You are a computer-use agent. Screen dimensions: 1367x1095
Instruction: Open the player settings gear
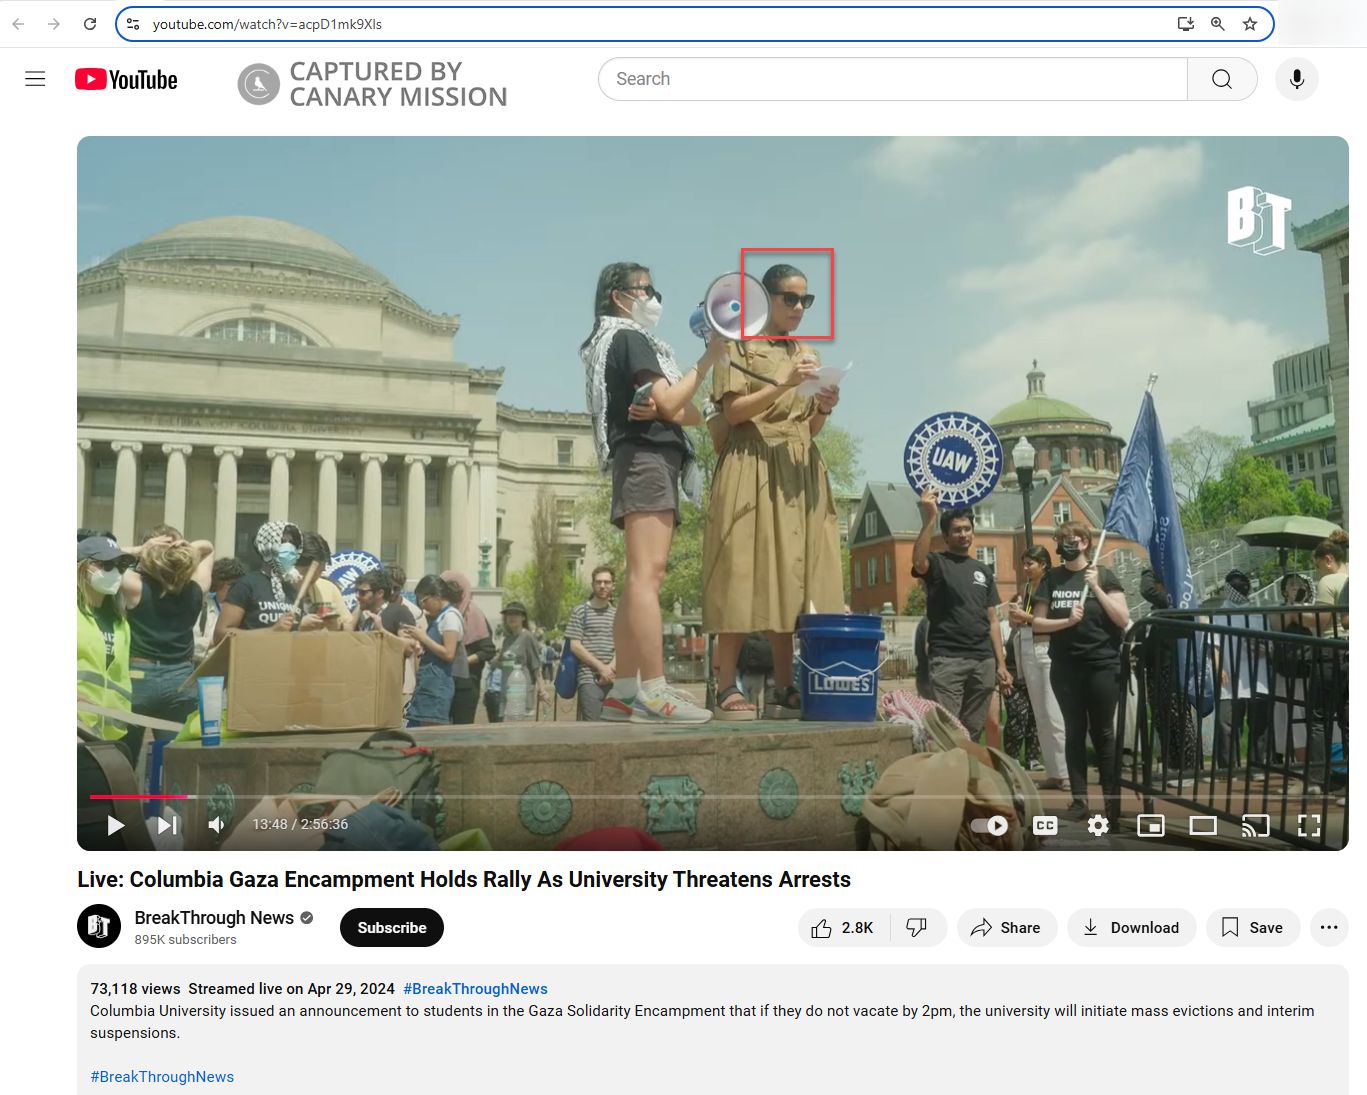pyautogui.click(x=1097, y=825)
